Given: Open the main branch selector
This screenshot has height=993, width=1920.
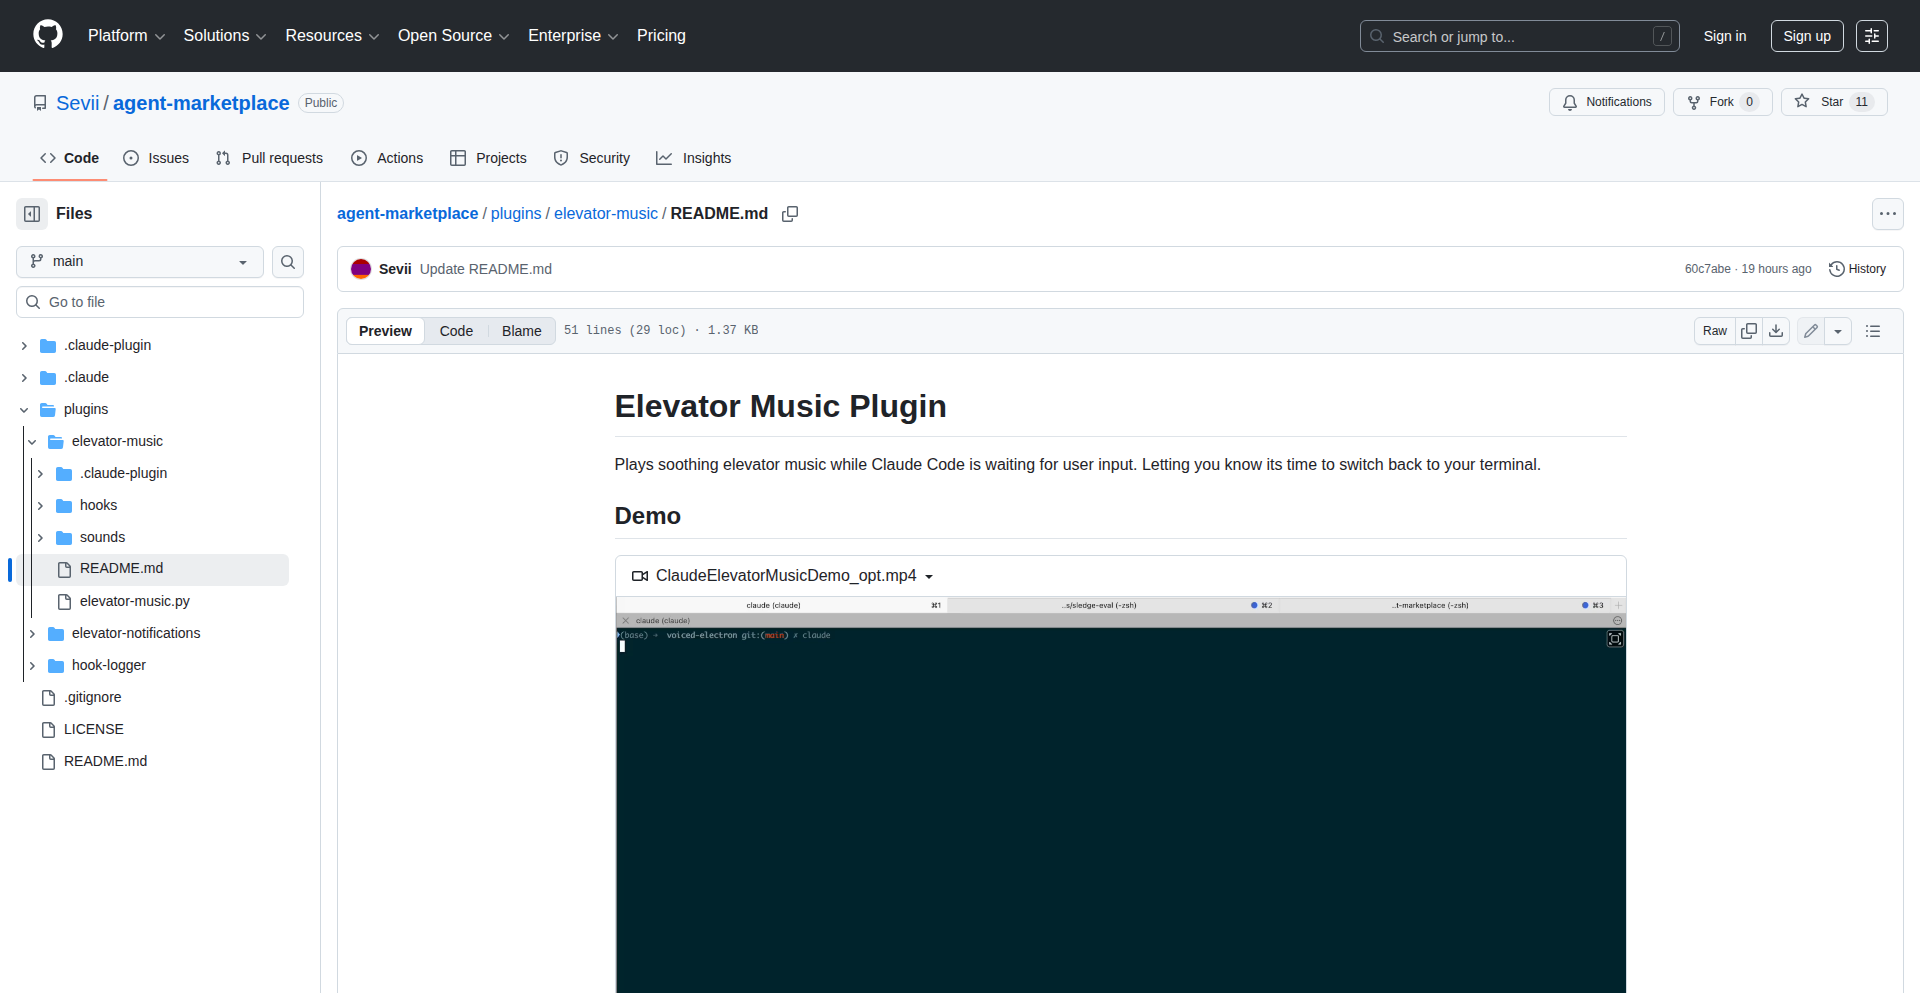Looking at the screenshot, I should tap(138, 261).
